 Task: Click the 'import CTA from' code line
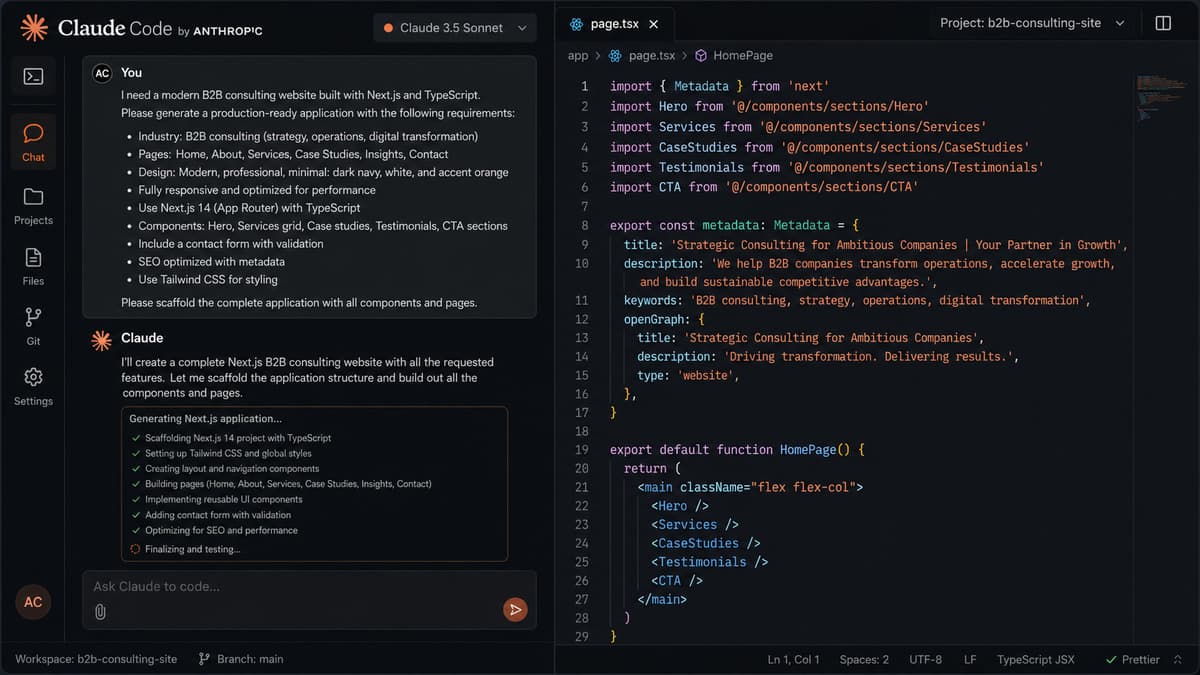click(x=764, y=187)
